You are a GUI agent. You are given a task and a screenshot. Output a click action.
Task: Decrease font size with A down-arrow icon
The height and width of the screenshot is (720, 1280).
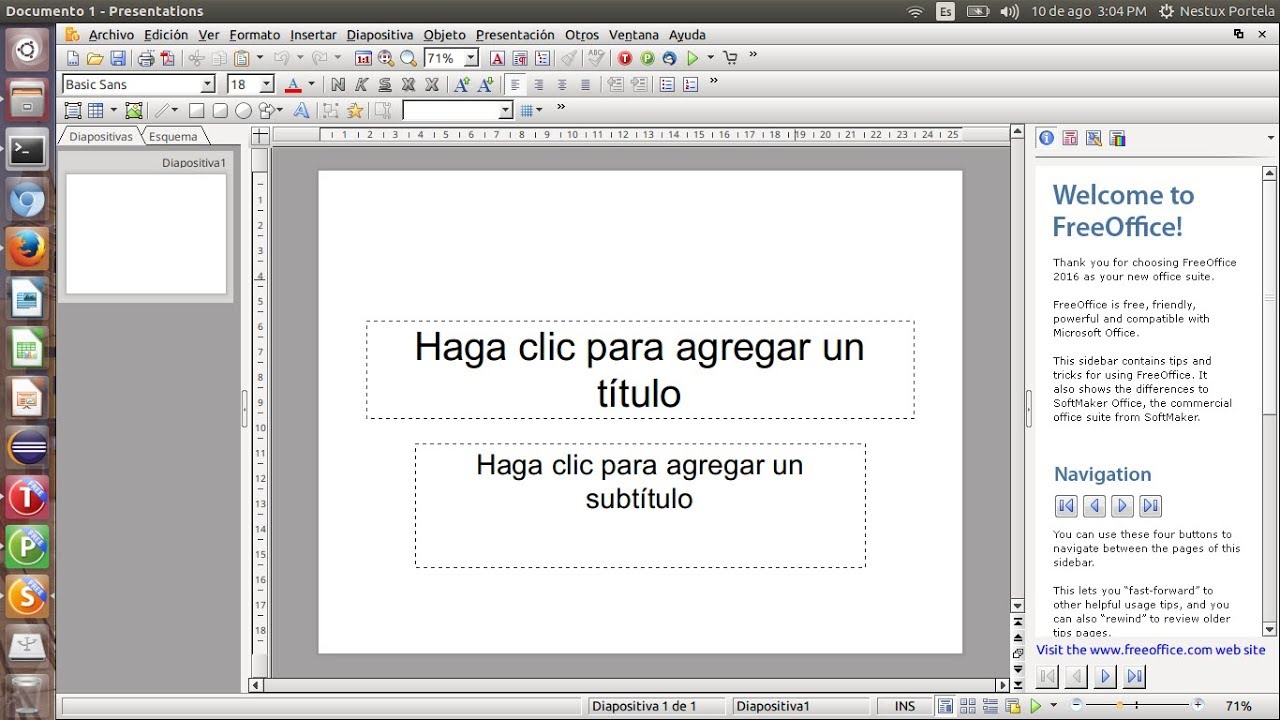coord(485,84)
